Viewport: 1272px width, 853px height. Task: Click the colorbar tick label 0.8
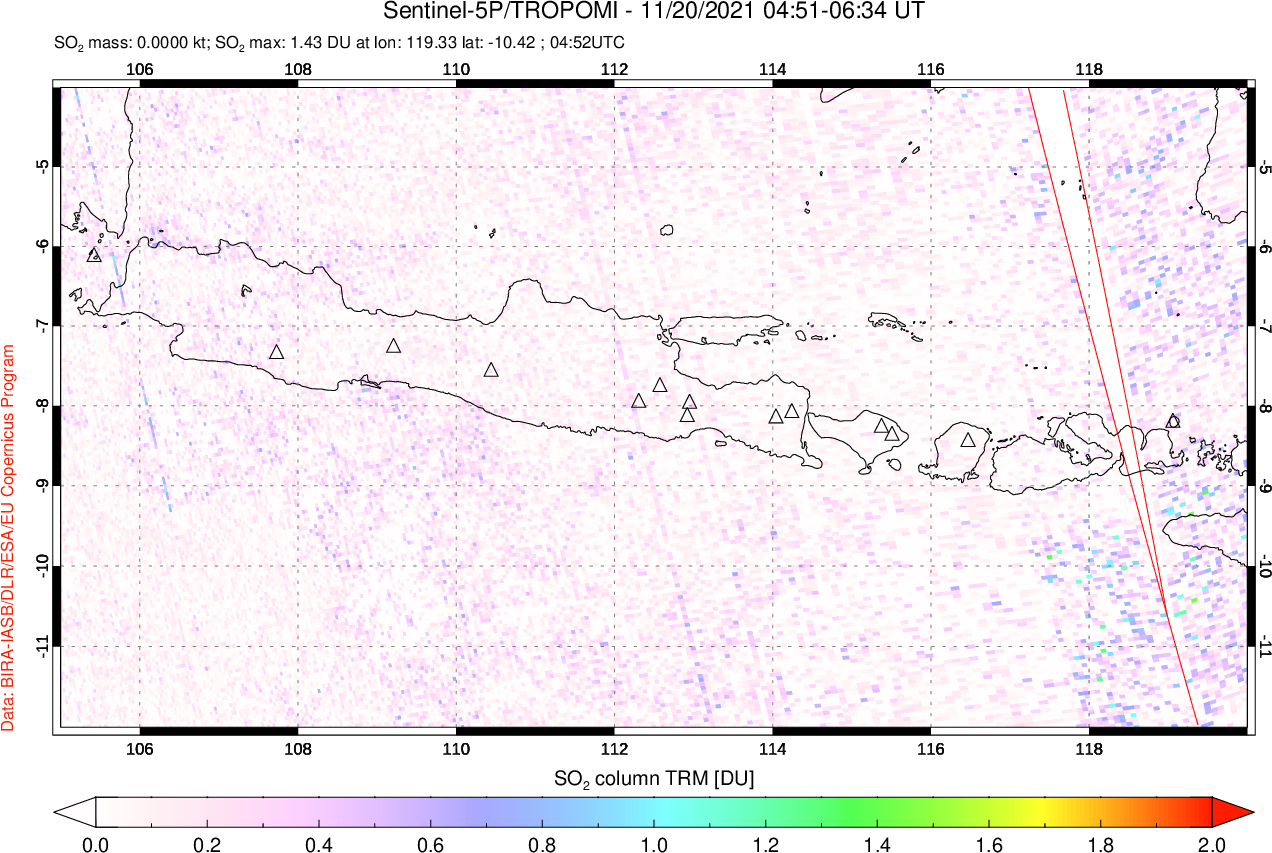(x=542, y=843)
